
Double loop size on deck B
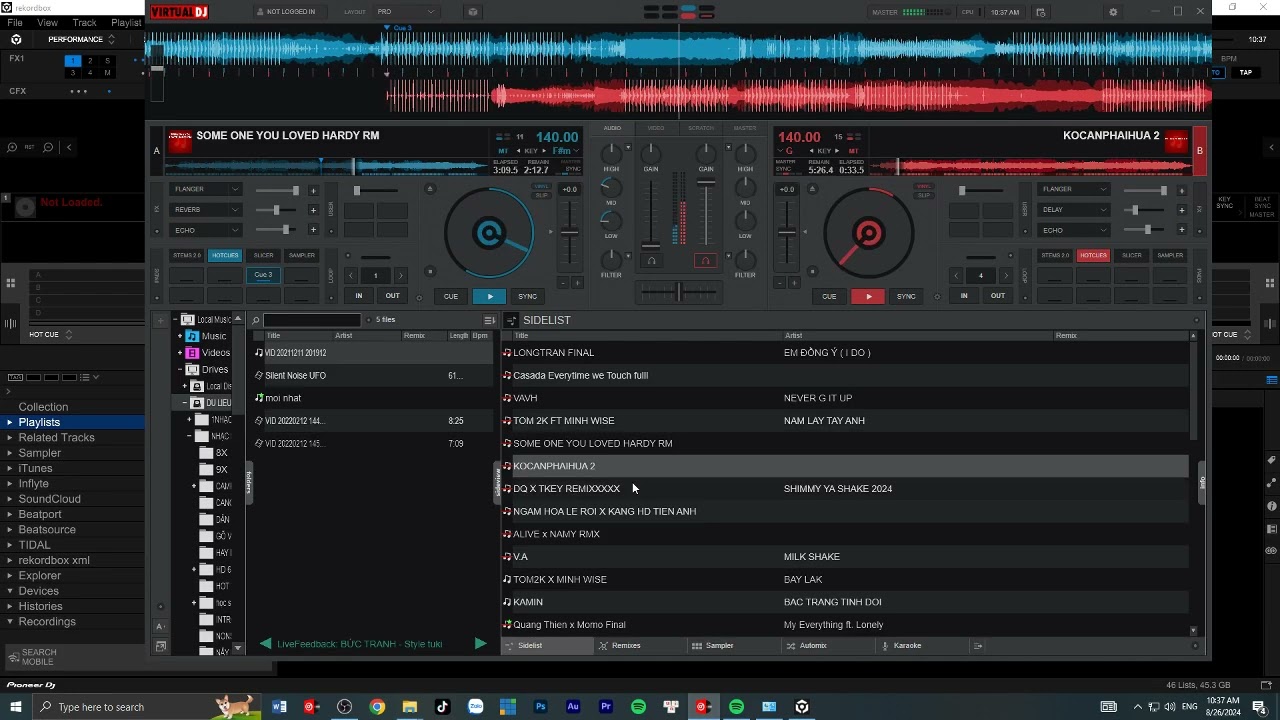pos(1006,275)
